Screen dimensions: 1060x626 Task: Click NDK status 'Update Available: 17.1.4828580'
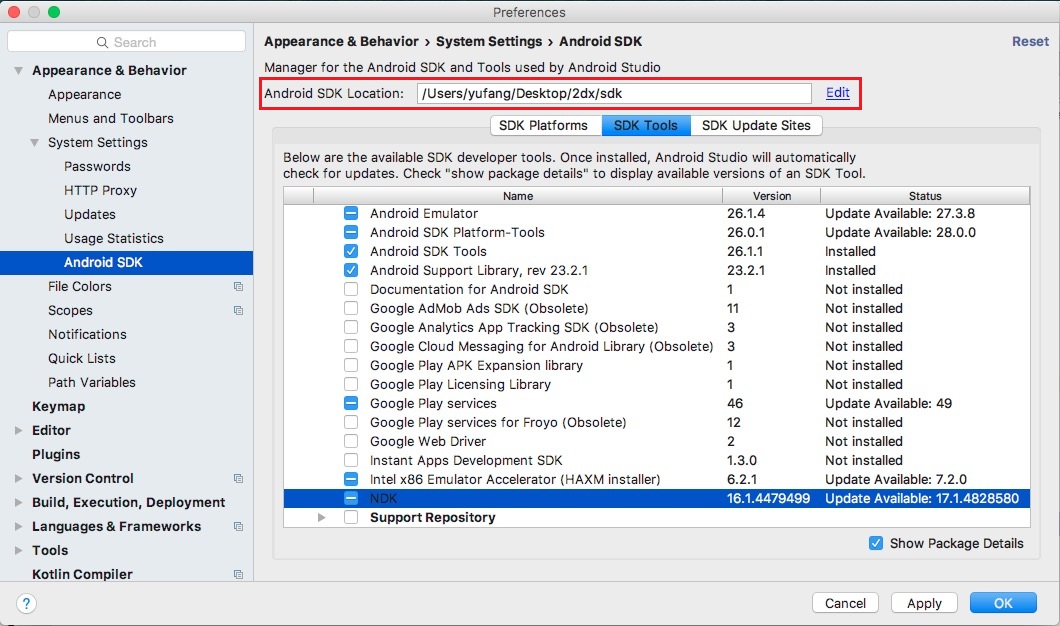(922, 498)
